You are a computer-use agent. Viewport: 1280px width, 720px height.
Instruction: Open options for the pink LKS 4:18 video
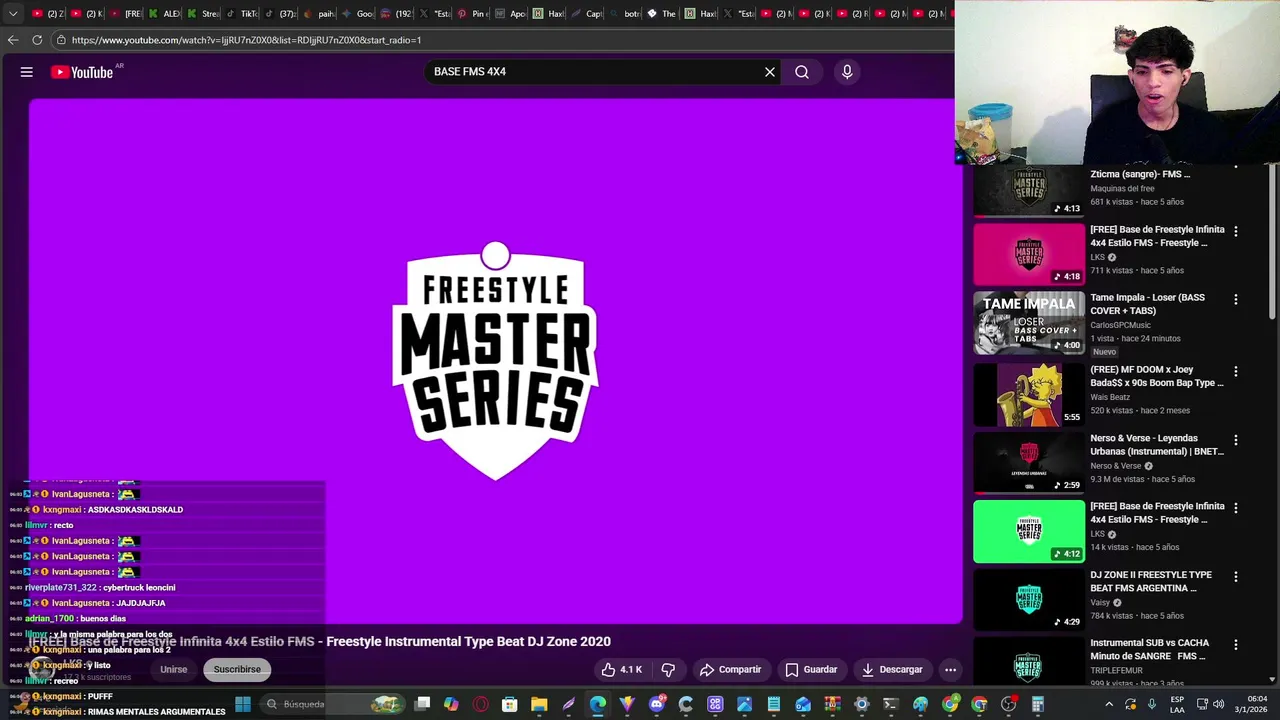(1236, 231)
